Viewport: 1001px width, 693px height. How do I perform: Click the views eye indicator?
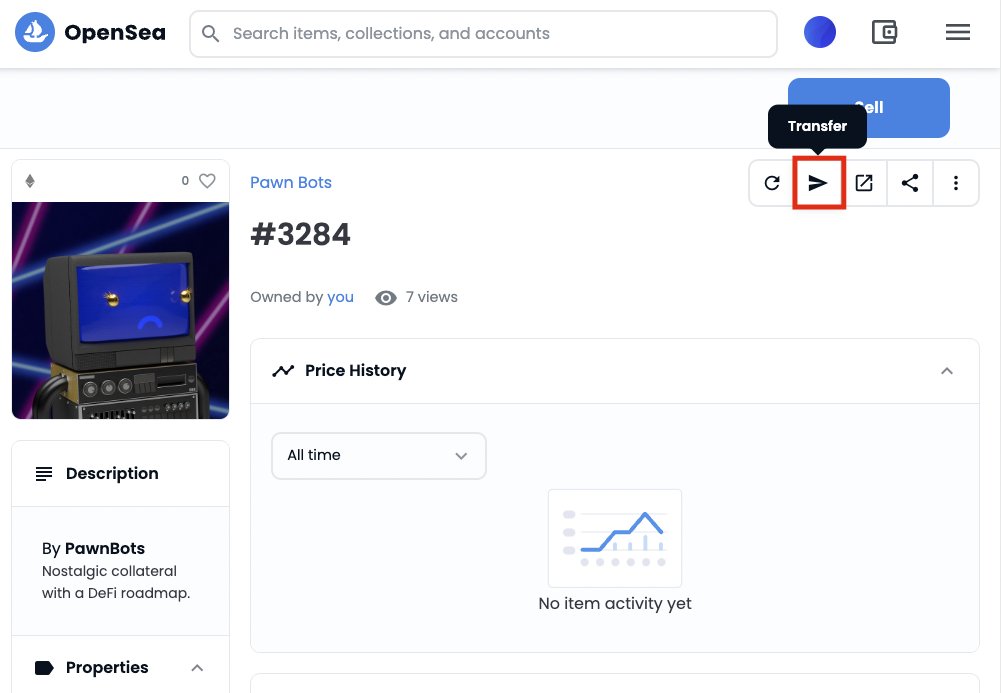point(386,297)
